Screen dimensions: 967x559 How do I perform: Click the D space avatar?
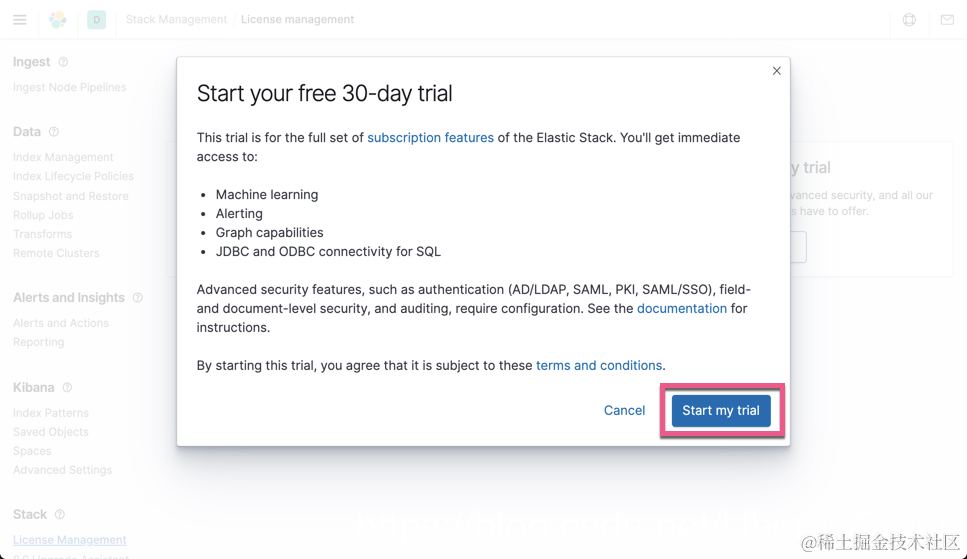pyautogui.click(x=97, y=19)
